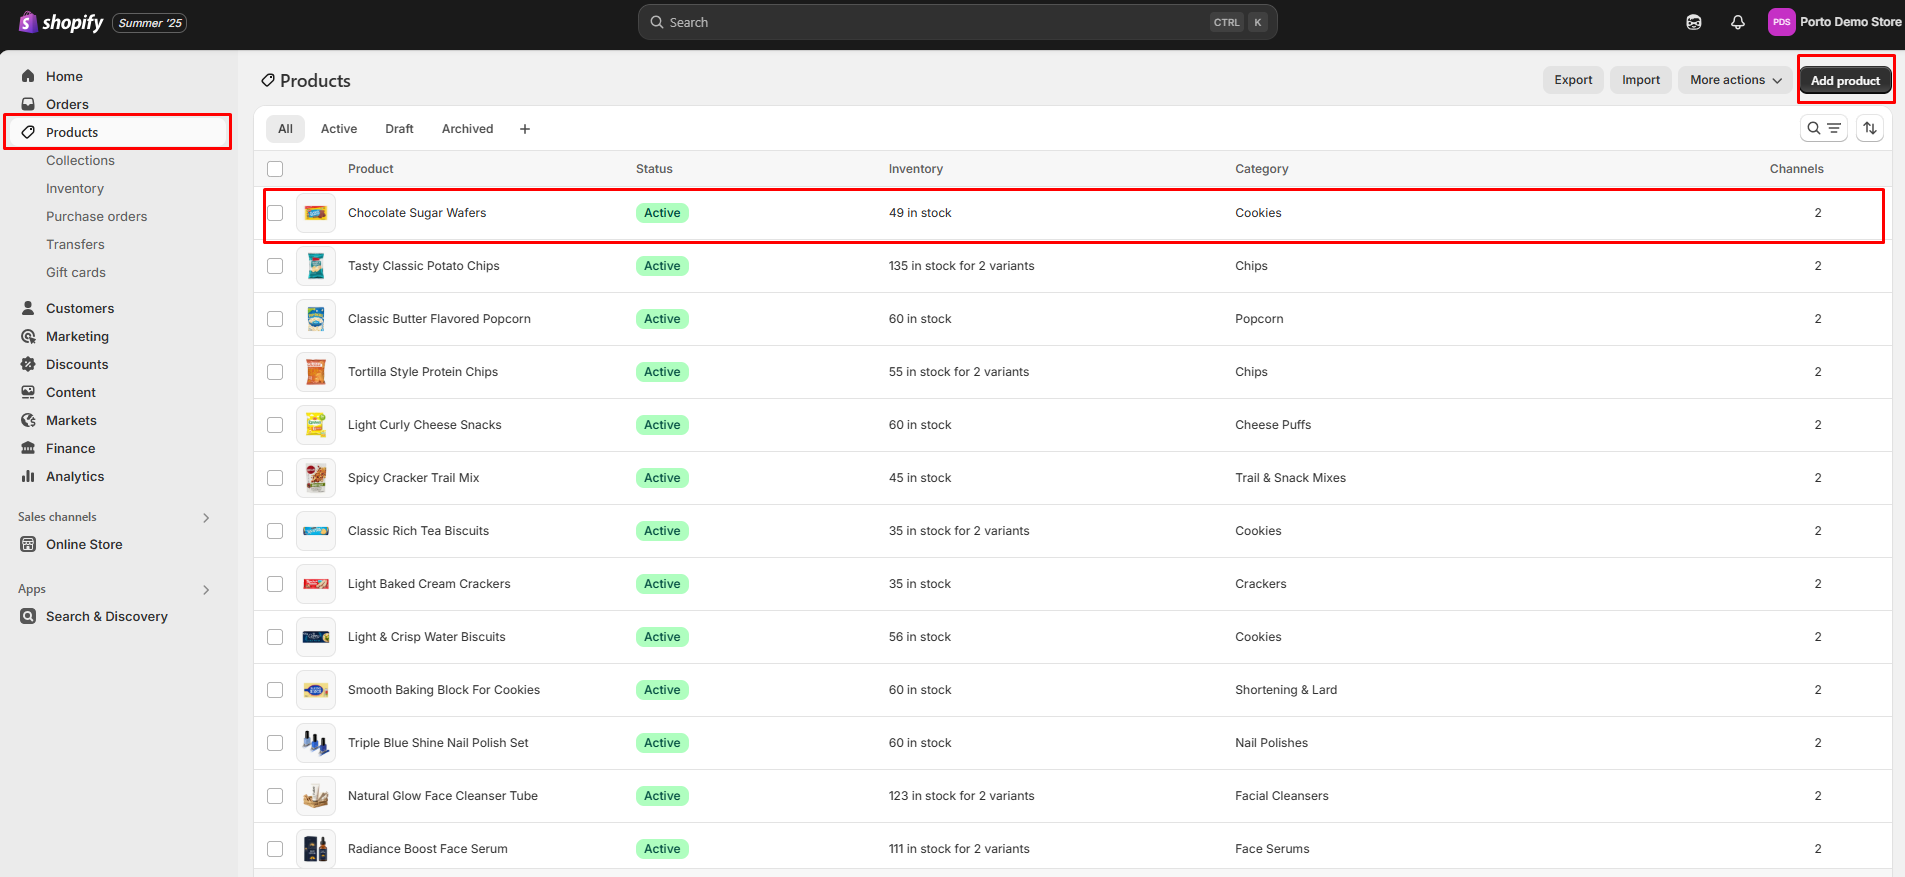Click the Analytics icon in sidebar

tap(28, 477)
